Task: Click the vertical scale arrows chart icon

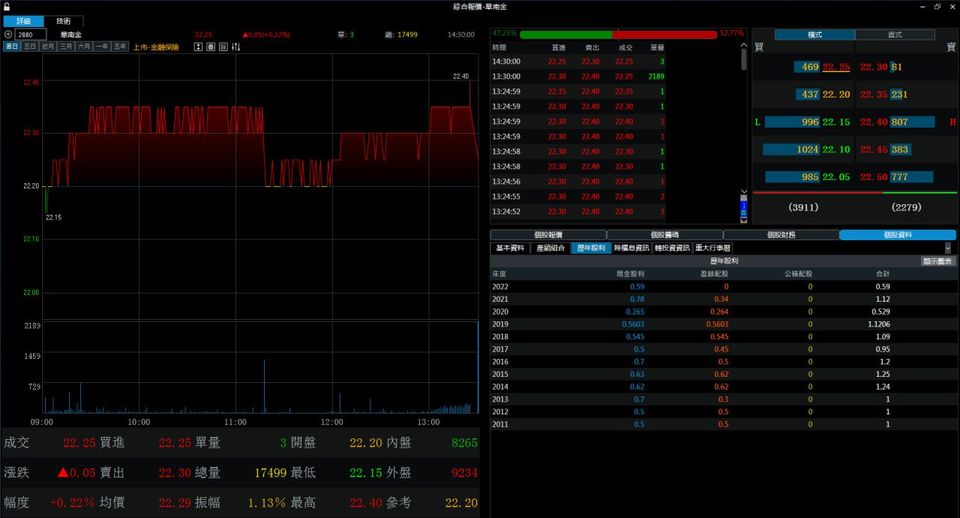Action: point(198,47)
